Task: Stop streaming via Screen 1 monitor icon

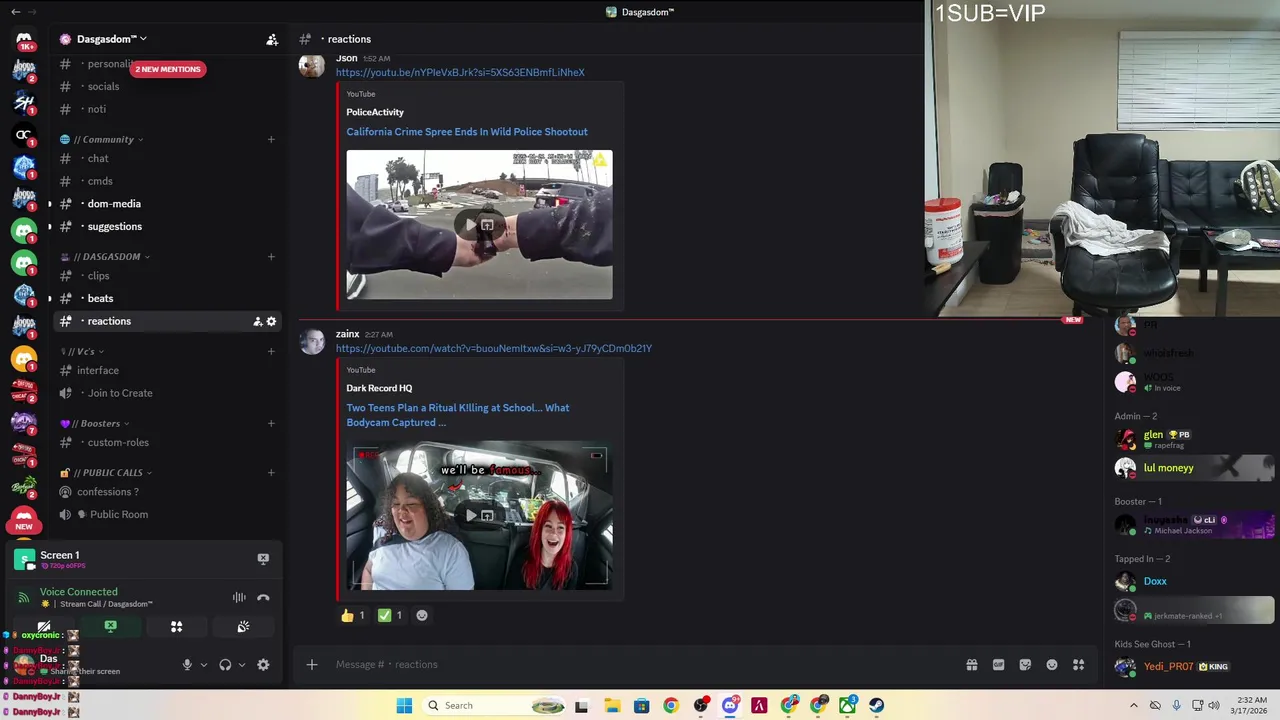Action: [x=263, y=559]
